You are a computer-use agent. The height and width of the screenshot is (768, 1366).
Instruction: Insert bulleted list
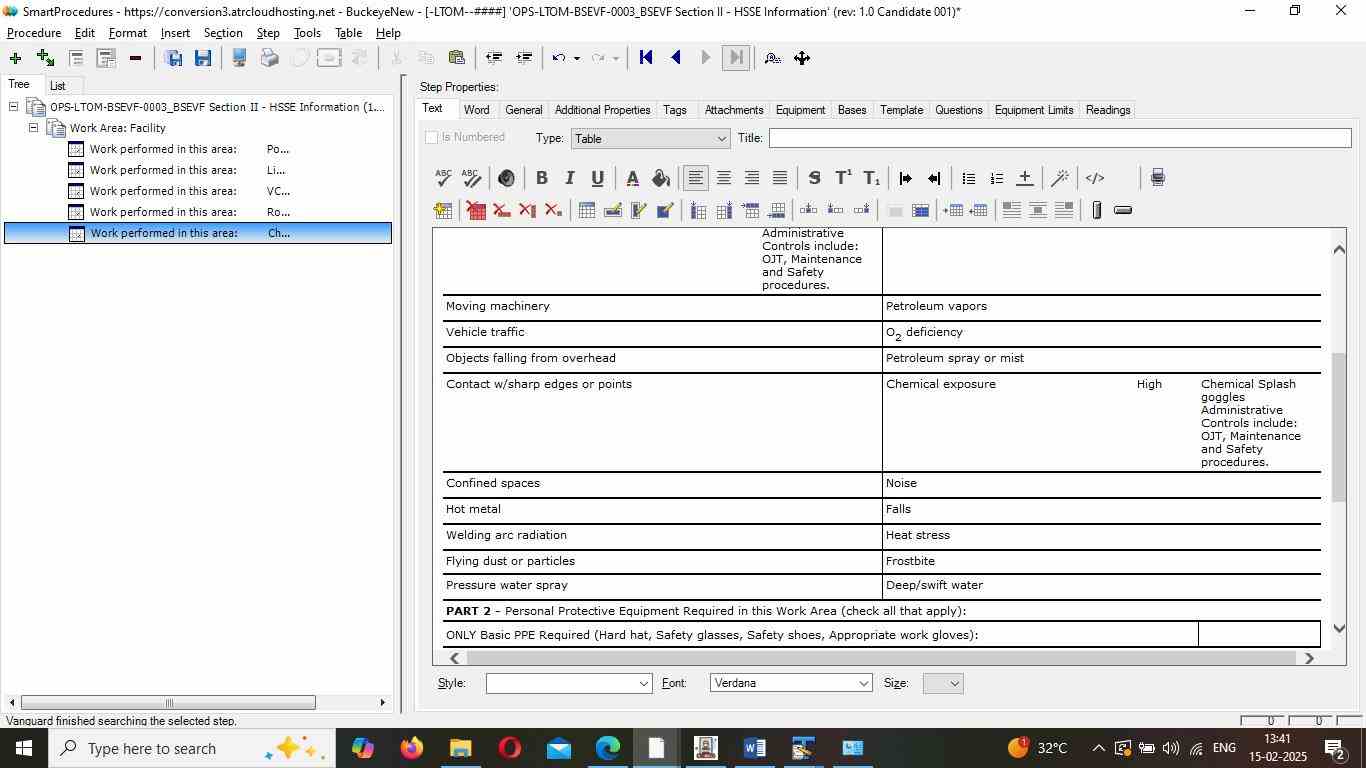tap(968, 178)
